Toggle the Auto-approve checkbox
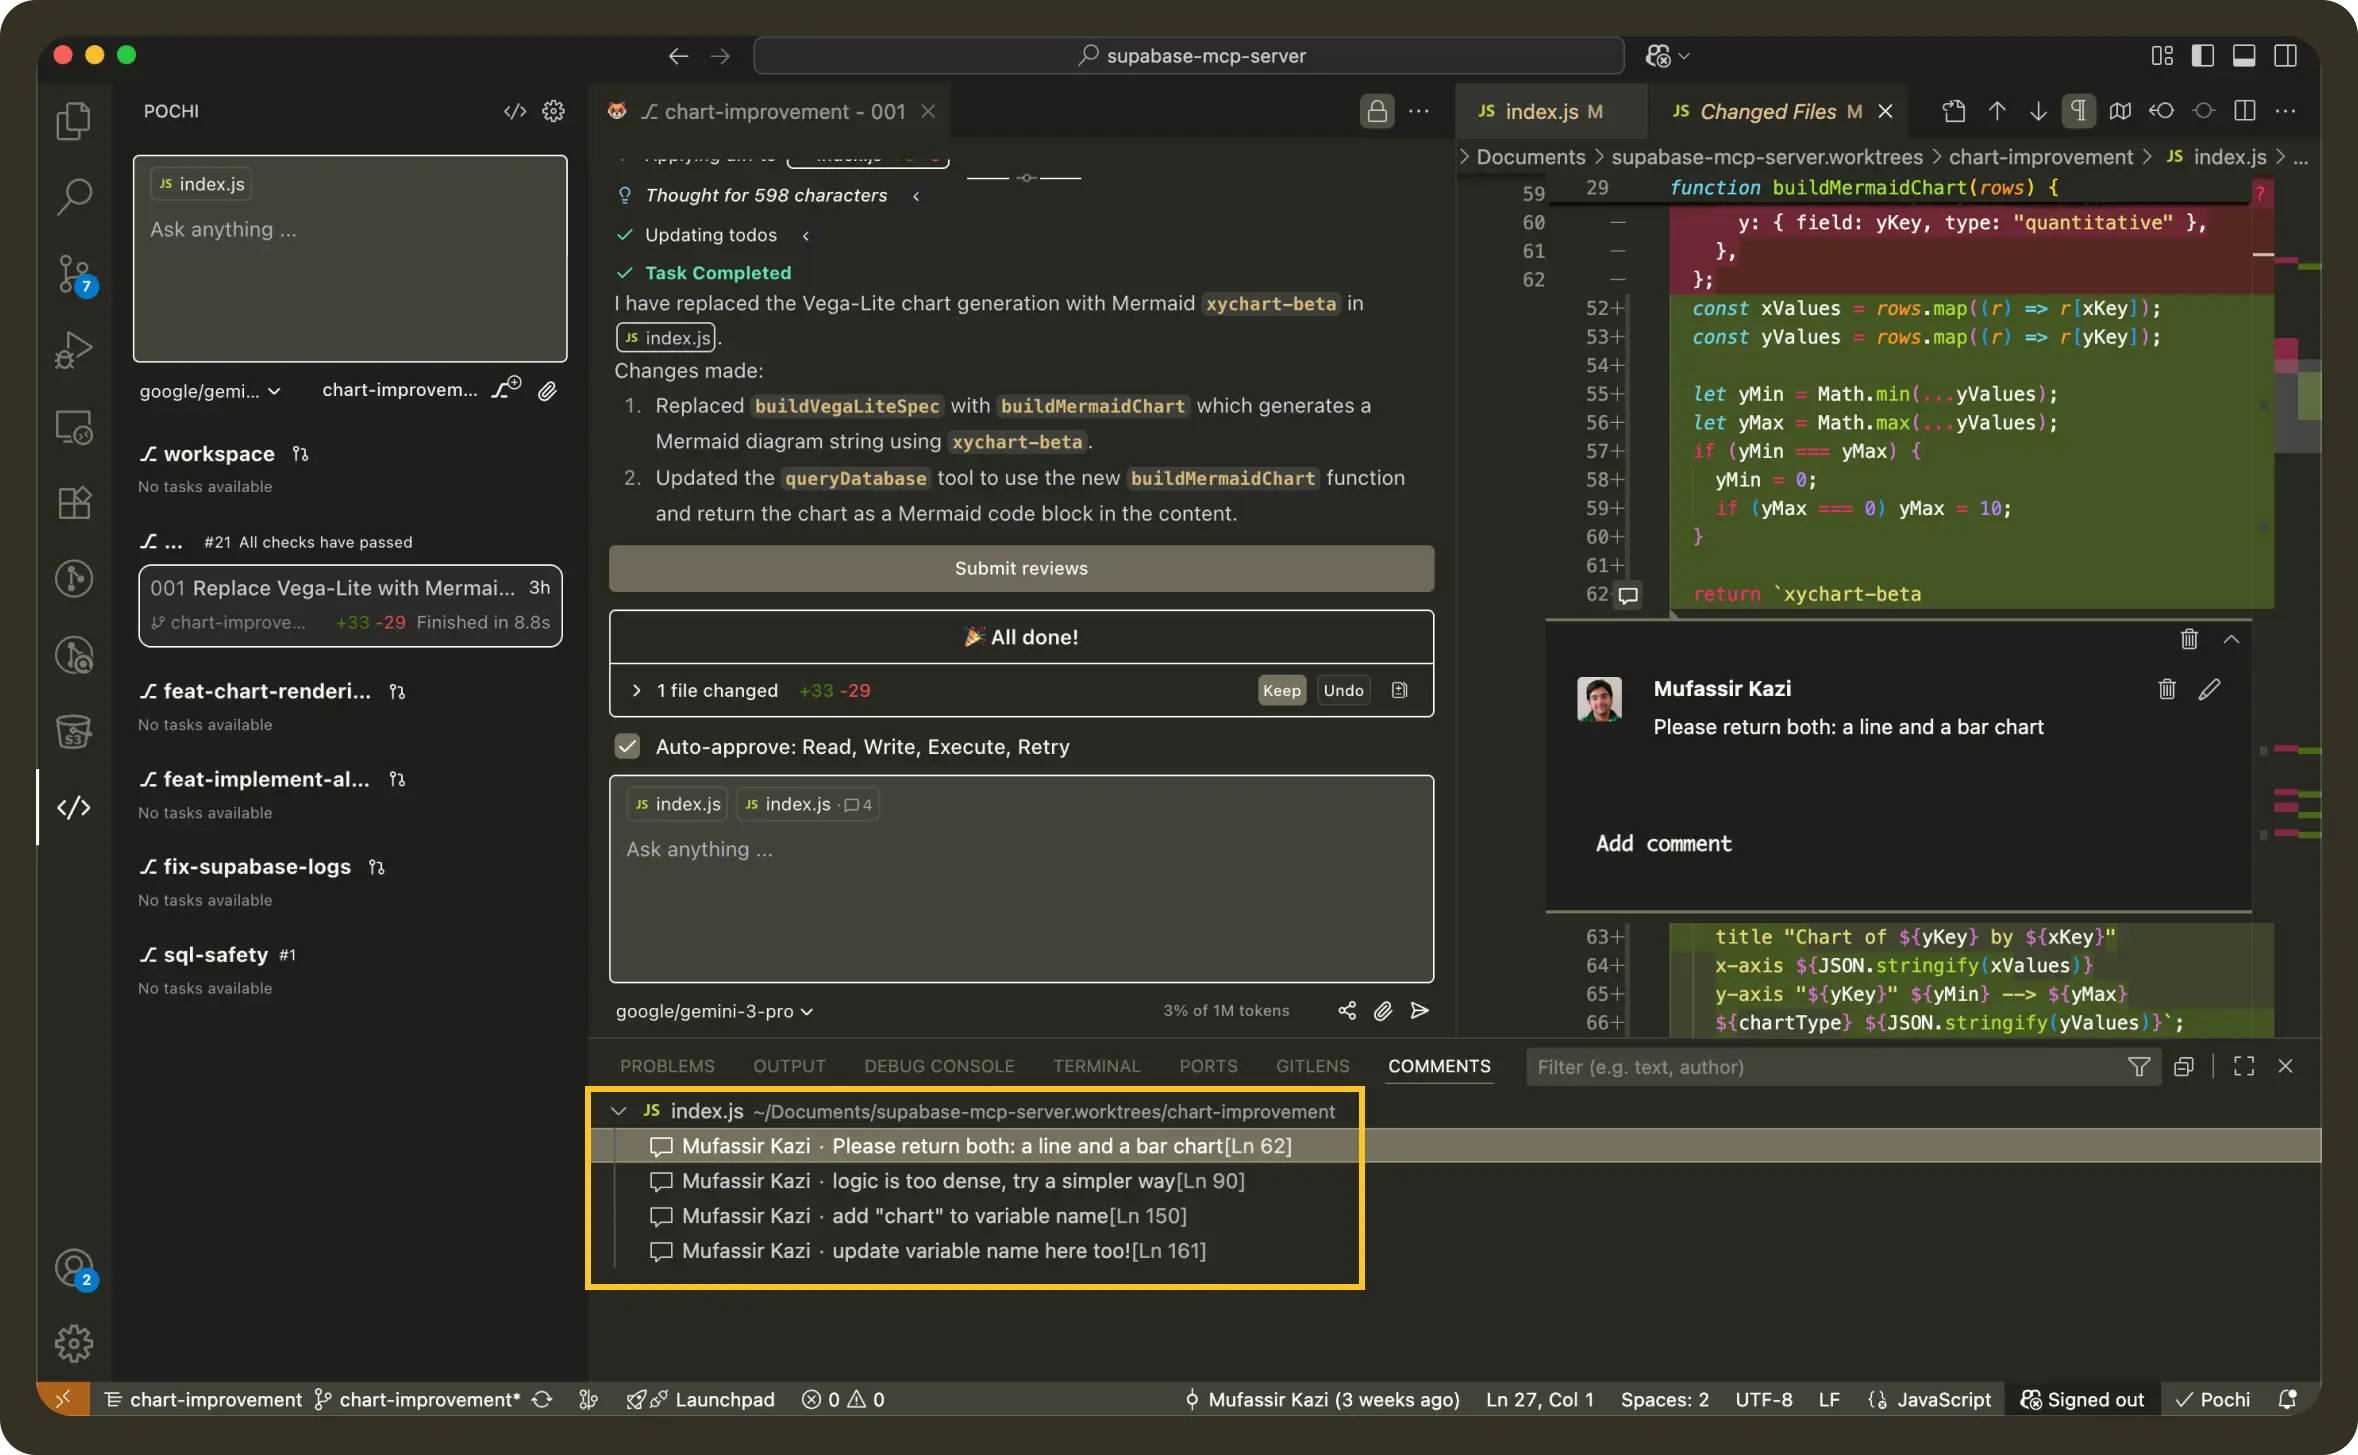Image resolution: width=2358 pixels, height=1455 pixels. click(x=627, y=746)
